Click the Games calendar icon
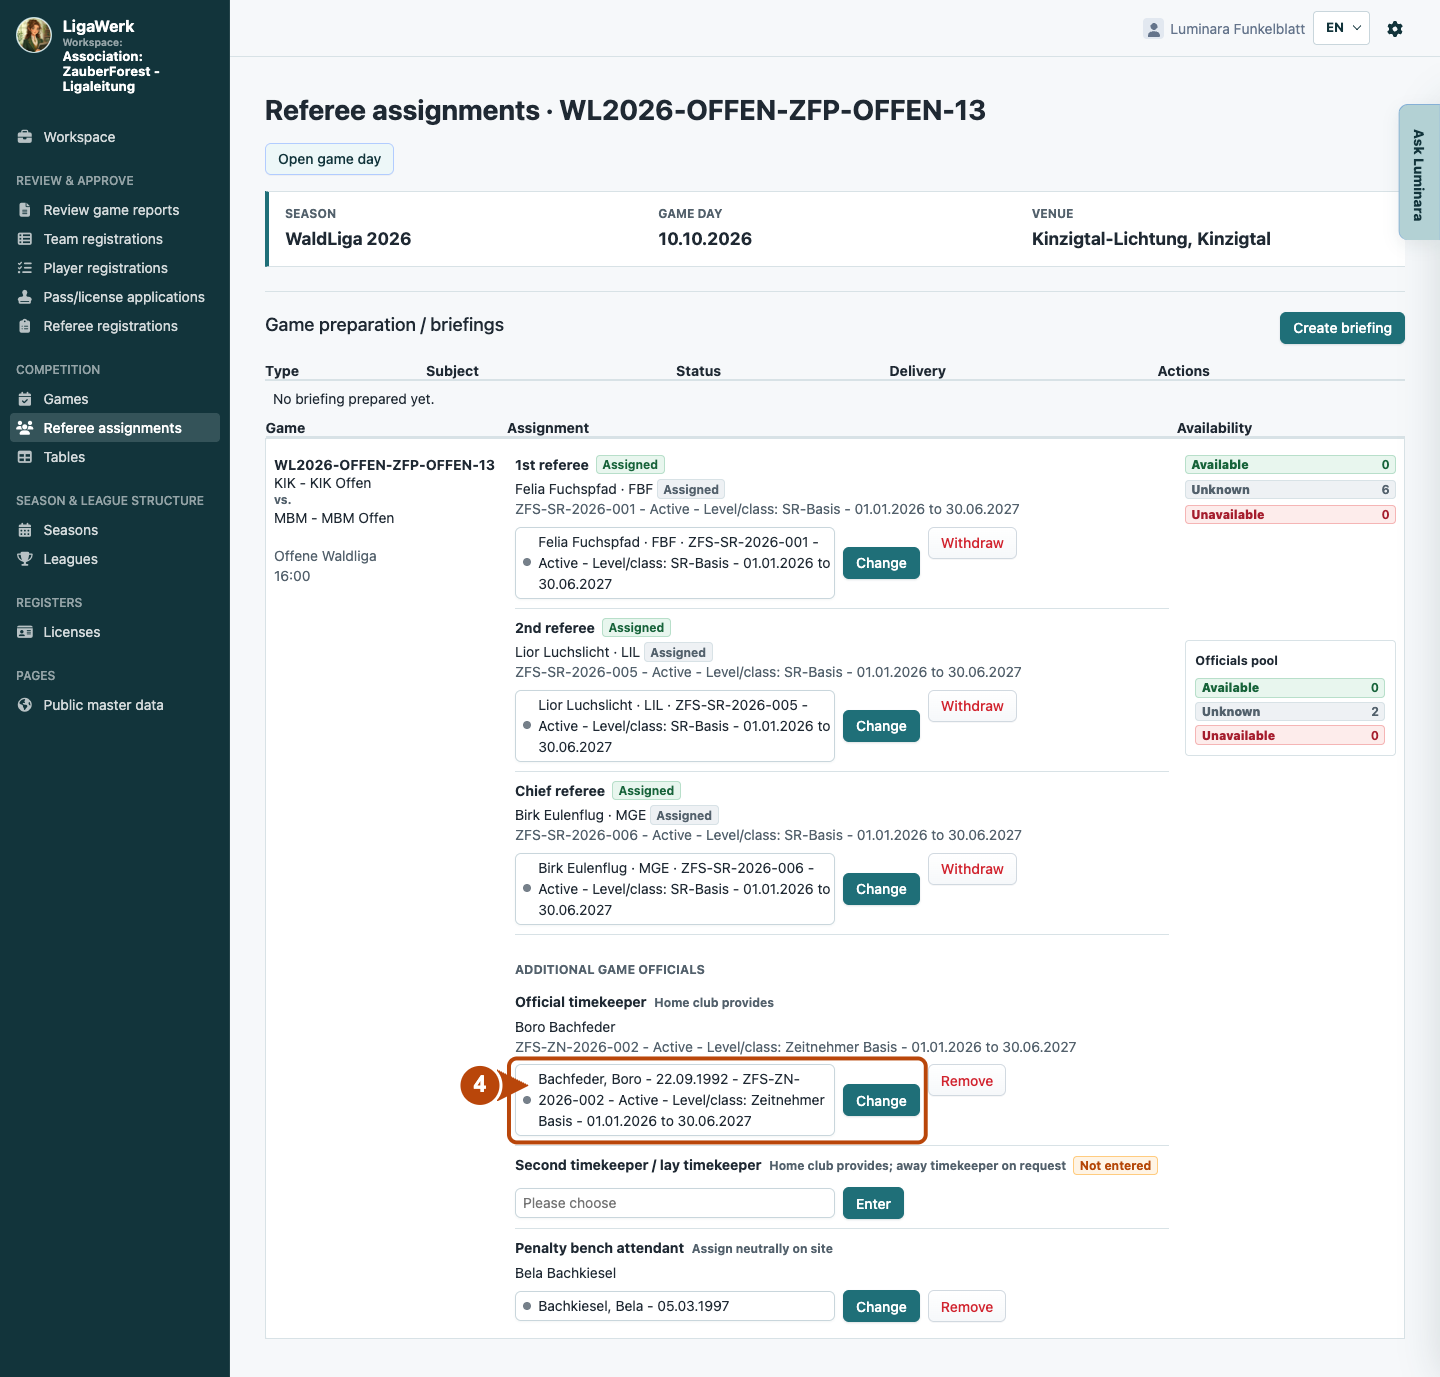 [x=25, y=399]
